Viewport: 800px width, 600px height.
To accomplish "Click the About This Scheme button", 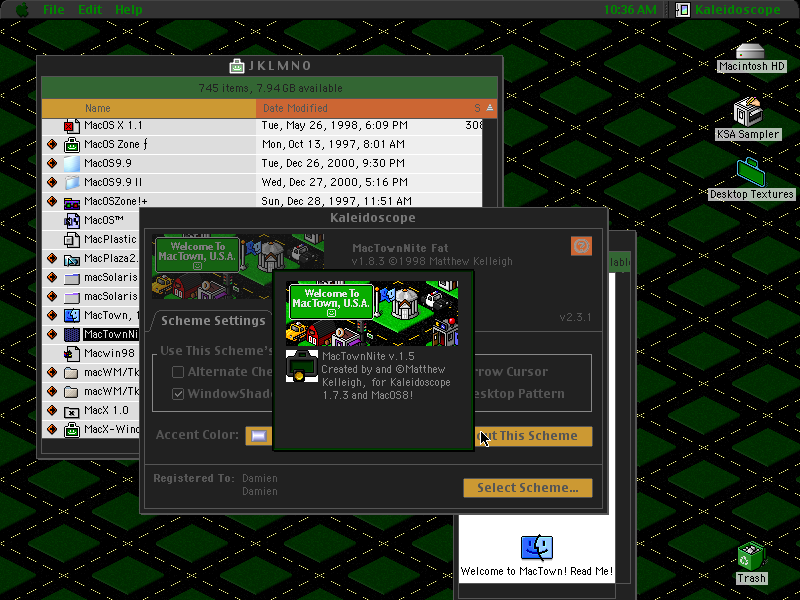I will tap(534, 436).
